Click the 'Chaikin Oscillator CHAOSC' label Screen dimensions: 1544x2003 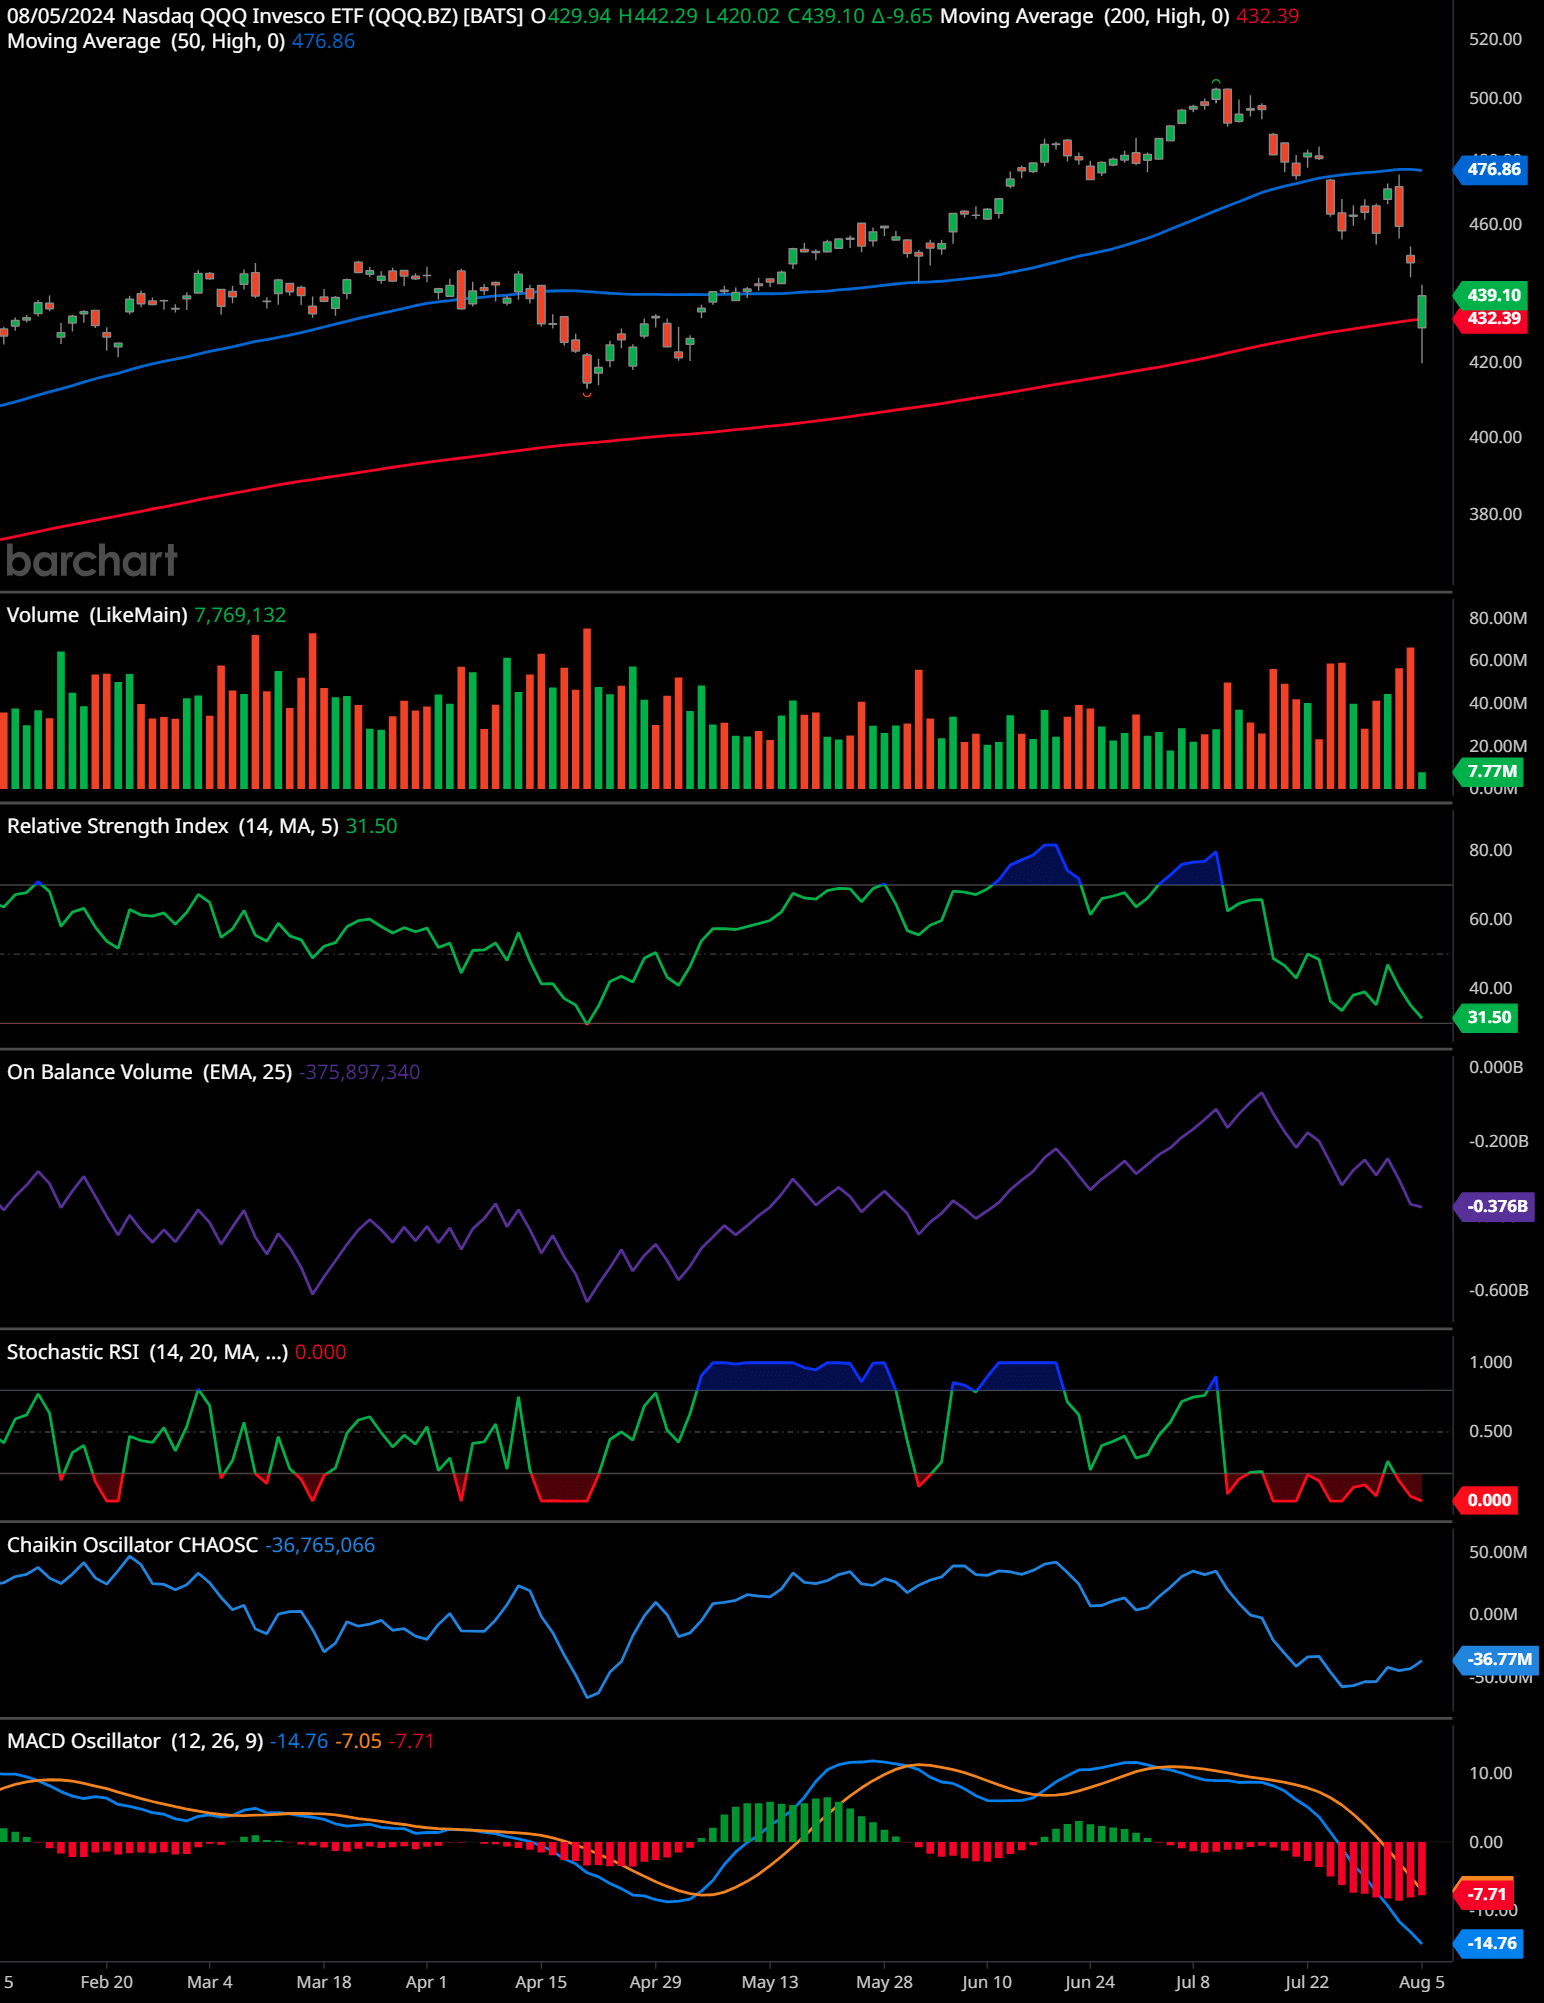[x=132, y=1545]
